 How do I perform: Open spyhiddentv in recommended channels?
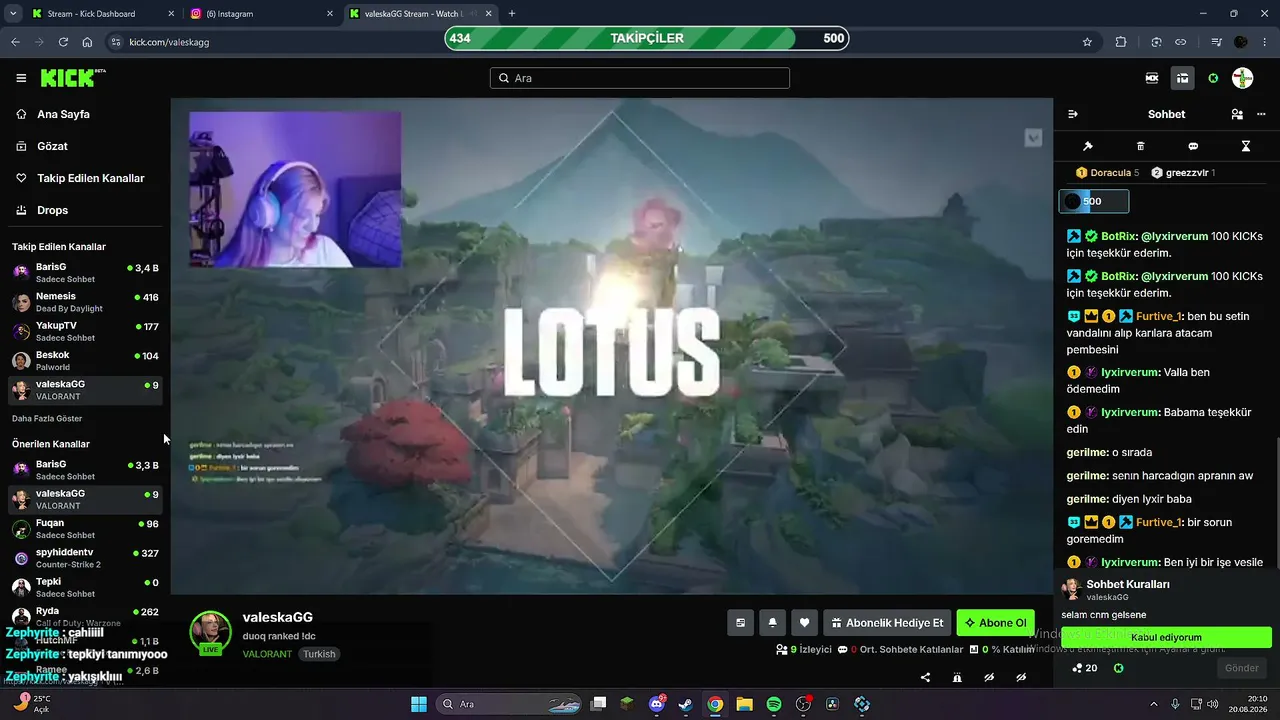point(84,558)
